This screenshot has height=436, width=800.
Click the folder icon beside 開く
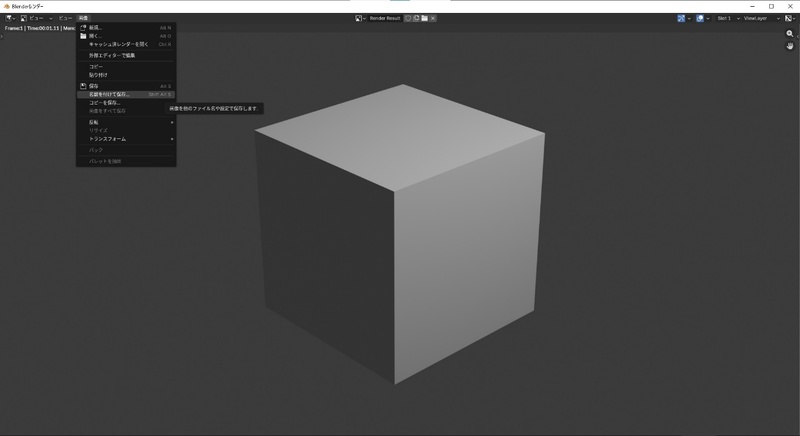coord(83,36)
